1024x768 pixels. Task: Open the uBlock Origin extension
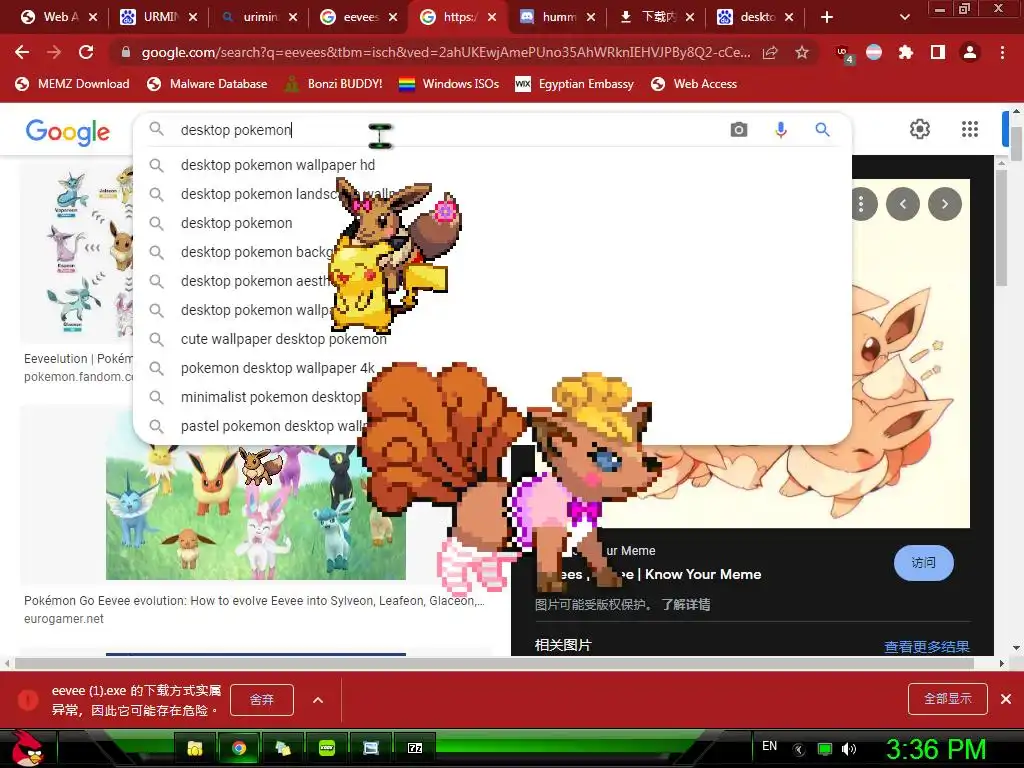(844, 54)
